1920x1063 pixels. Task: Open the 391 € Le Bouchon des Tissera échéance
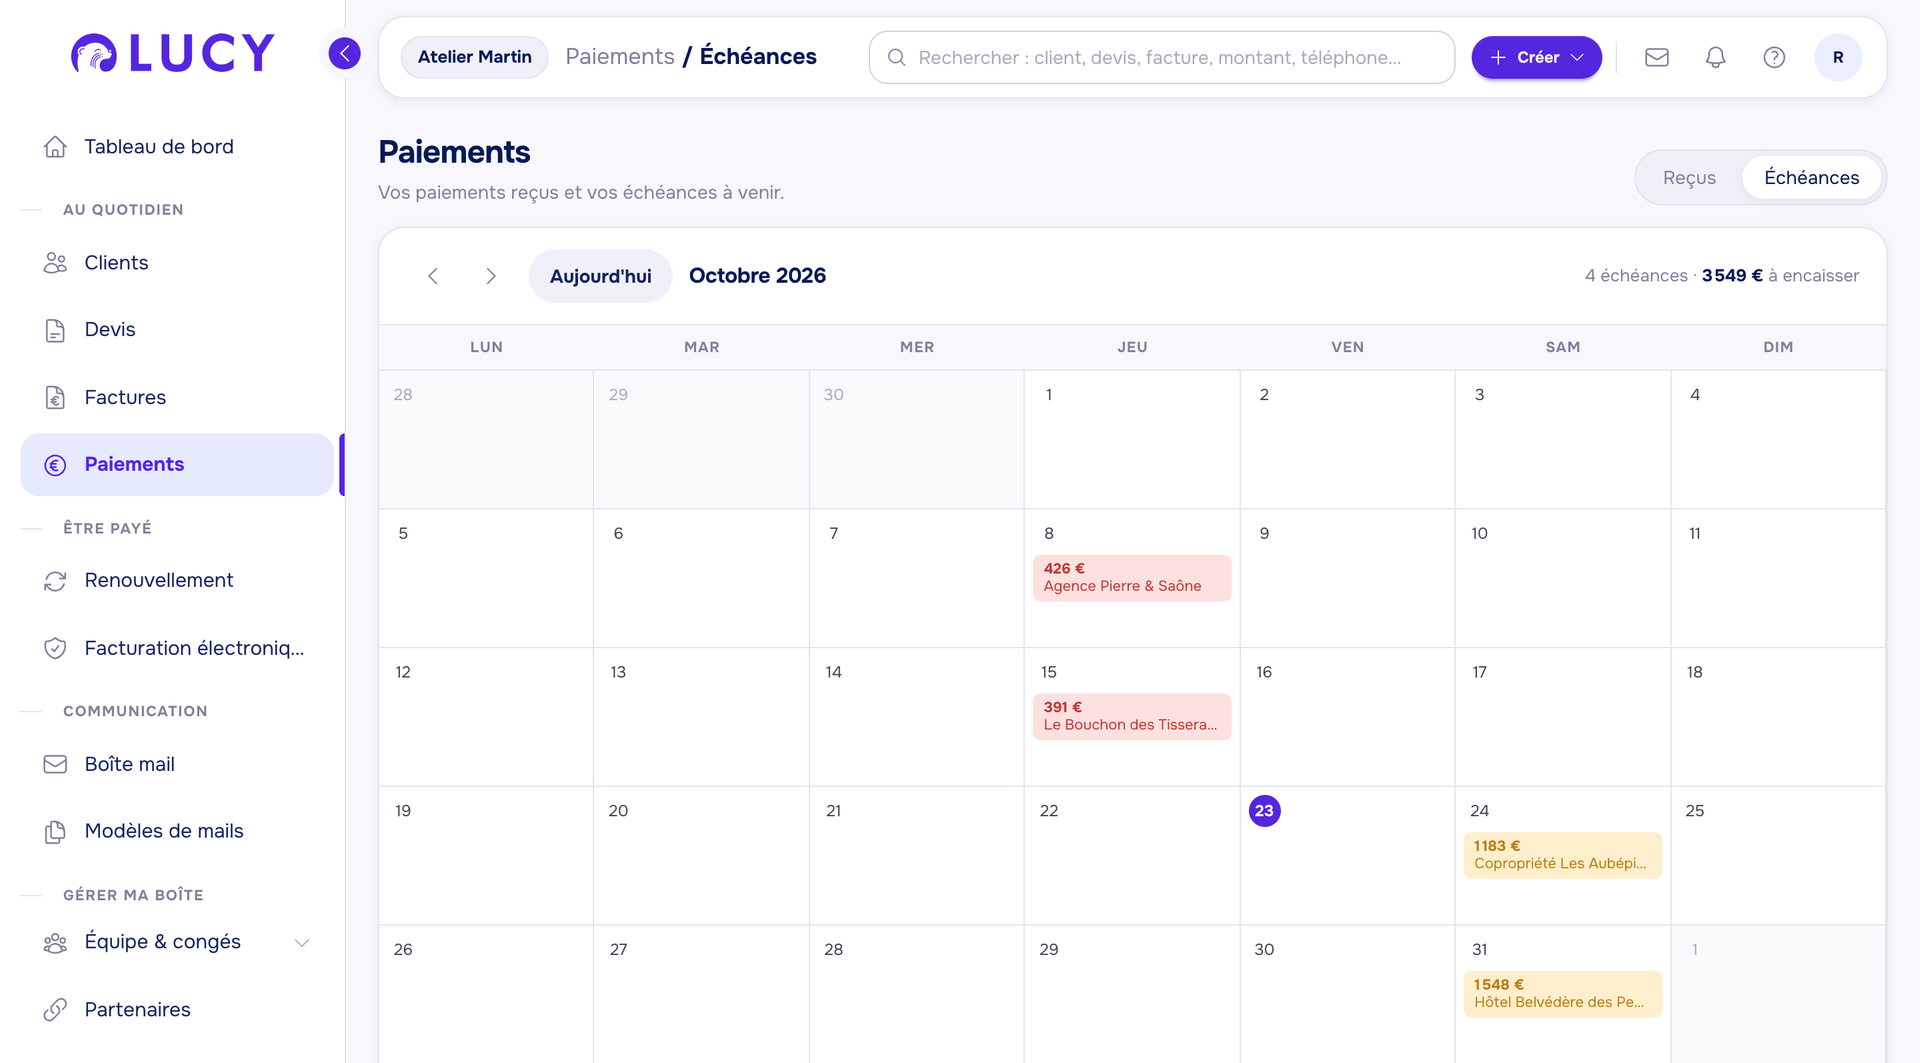(x=1132, y=717)
